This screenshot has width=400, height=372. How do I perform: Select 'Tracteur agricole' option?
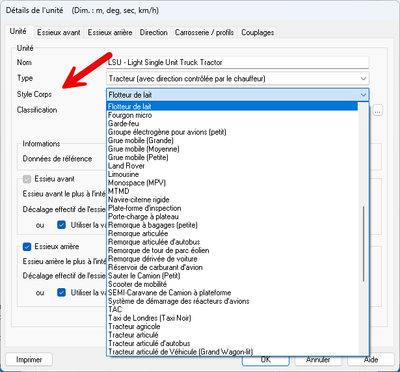pyautogui.click(x=232, y=327)
